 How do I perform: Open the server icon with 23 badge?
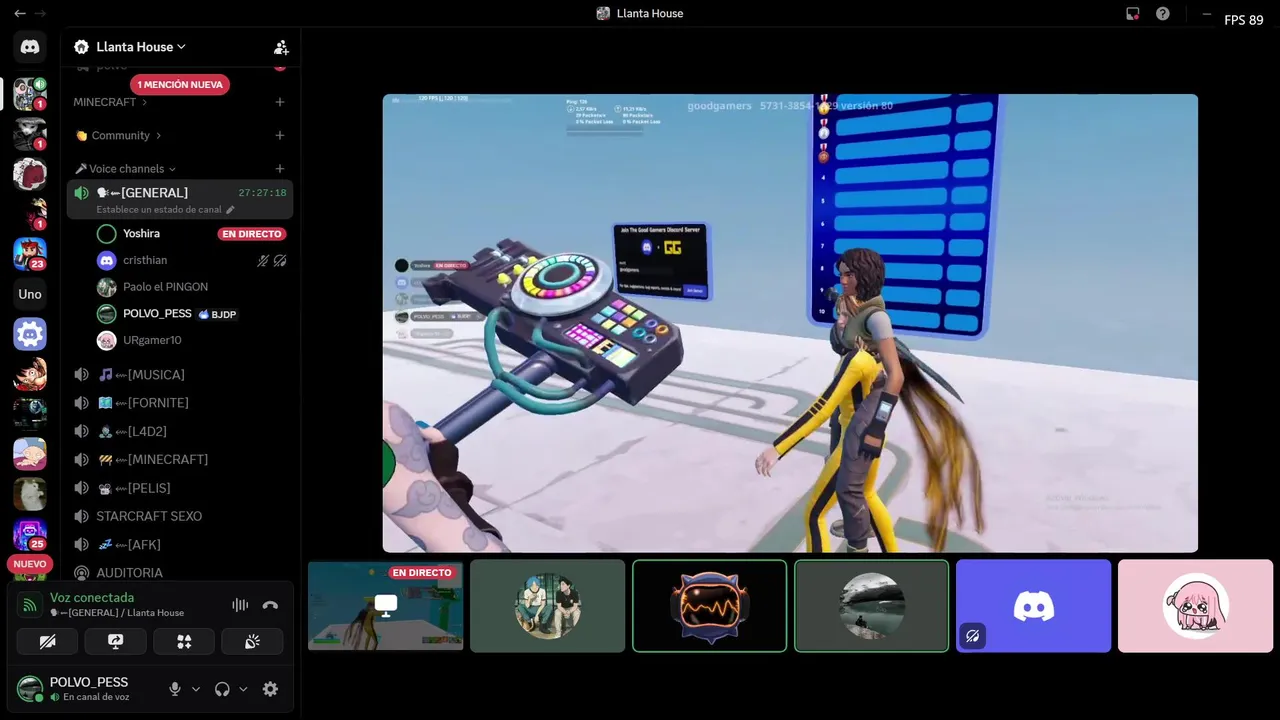click(x=30, y=254)
